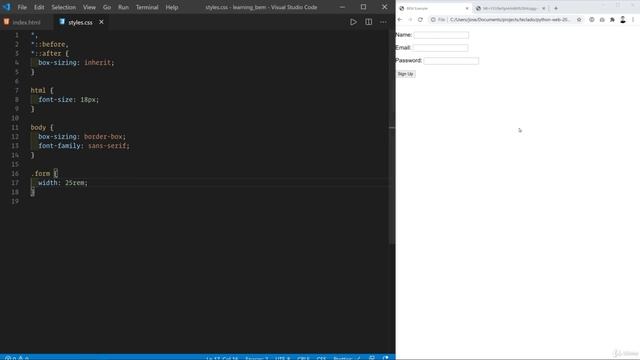Reload the browser page
640x360 pixels.
click(420, 20)
